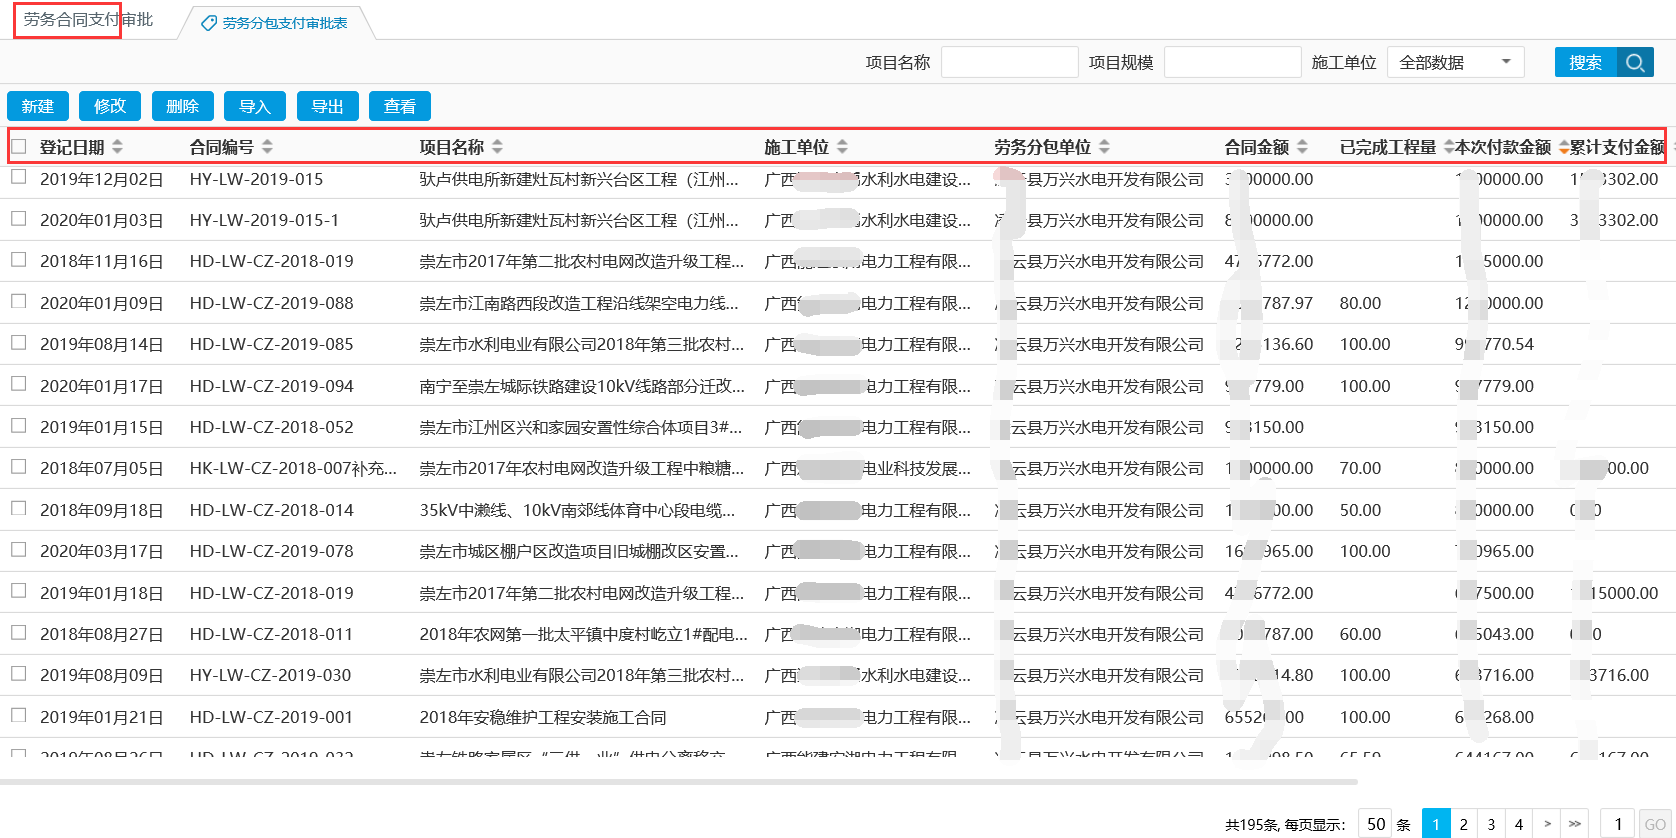Click the GO page jump button
The height and width of the screenshot is (838, 1676).
tap(1655, 824)
